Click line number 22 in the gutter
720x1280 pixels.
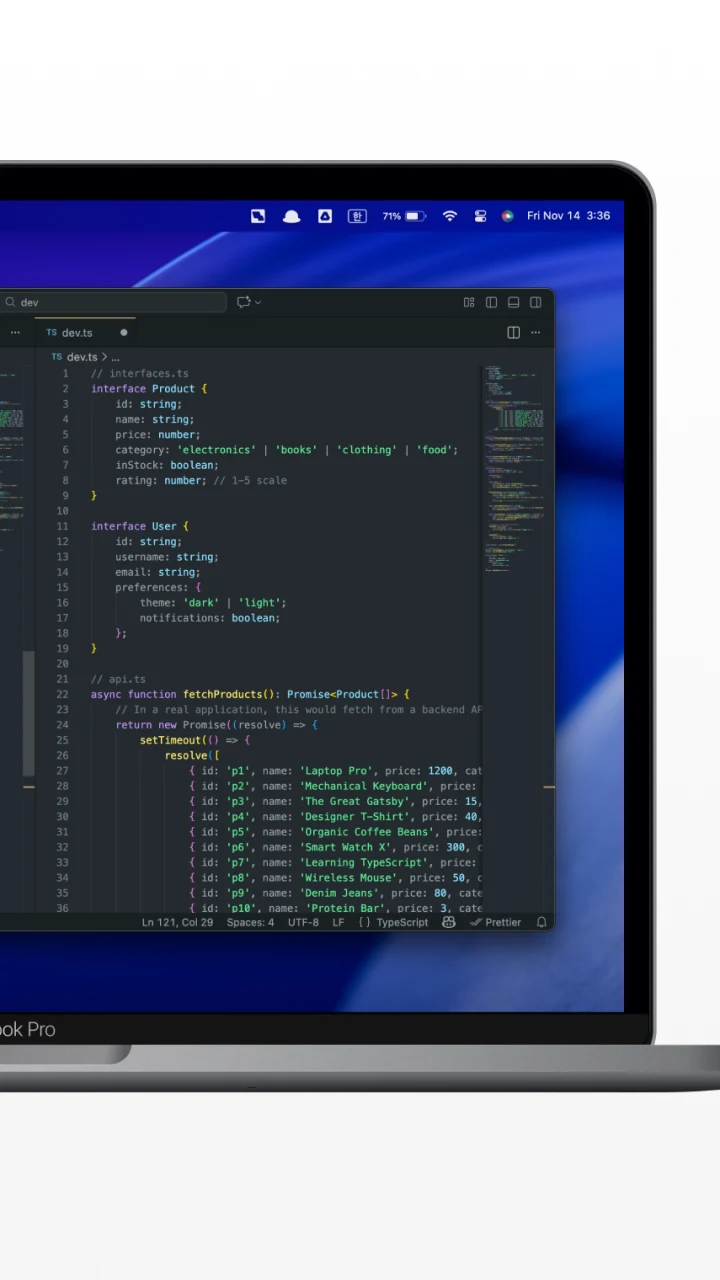63,694
